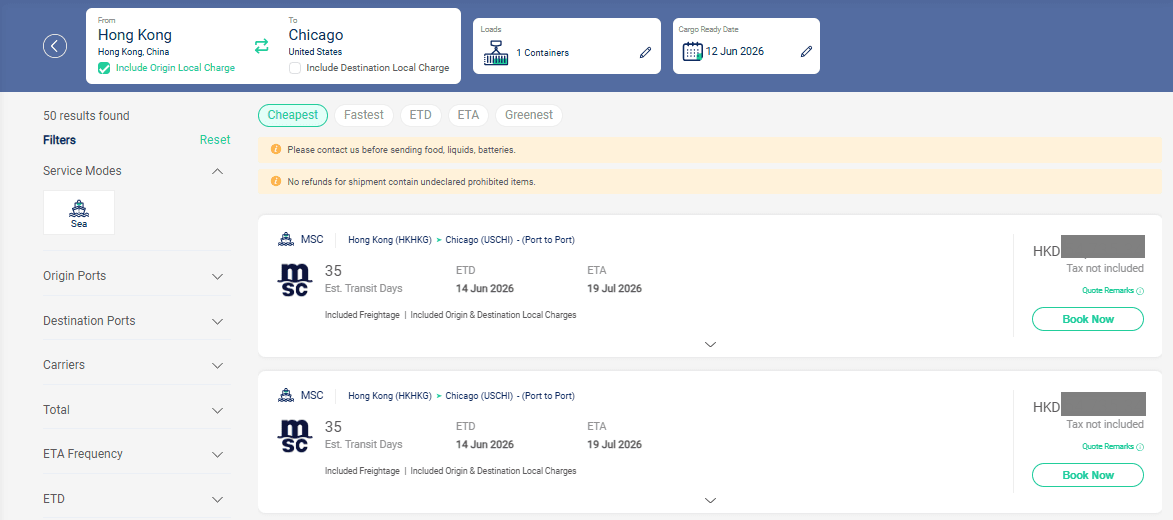The width and height of the screenshot is (1173, 520).
Task: Expand the ETD filter section
Action: 217,499
